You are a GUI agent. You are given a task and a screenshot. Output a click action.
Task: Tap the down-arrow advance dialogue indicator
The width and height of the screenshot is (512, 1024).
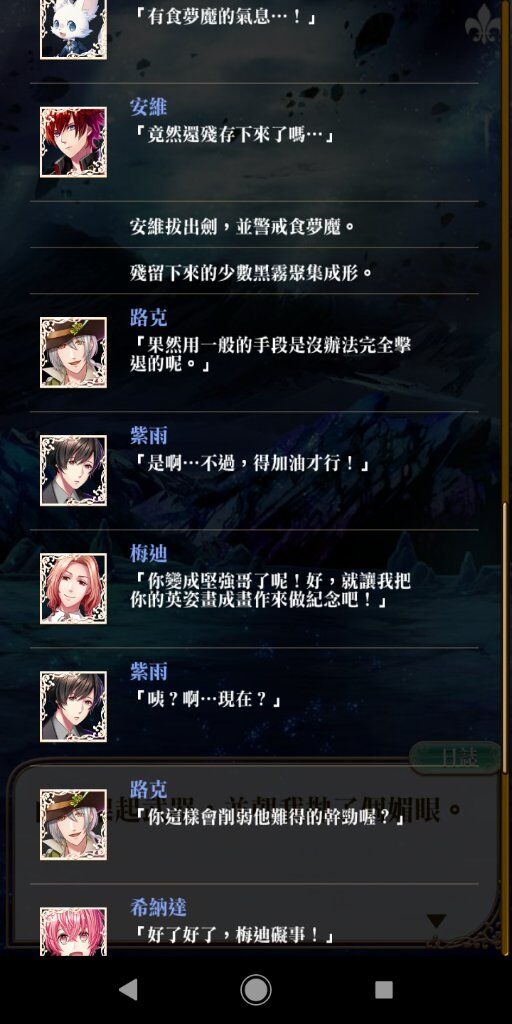click(436, 921)
